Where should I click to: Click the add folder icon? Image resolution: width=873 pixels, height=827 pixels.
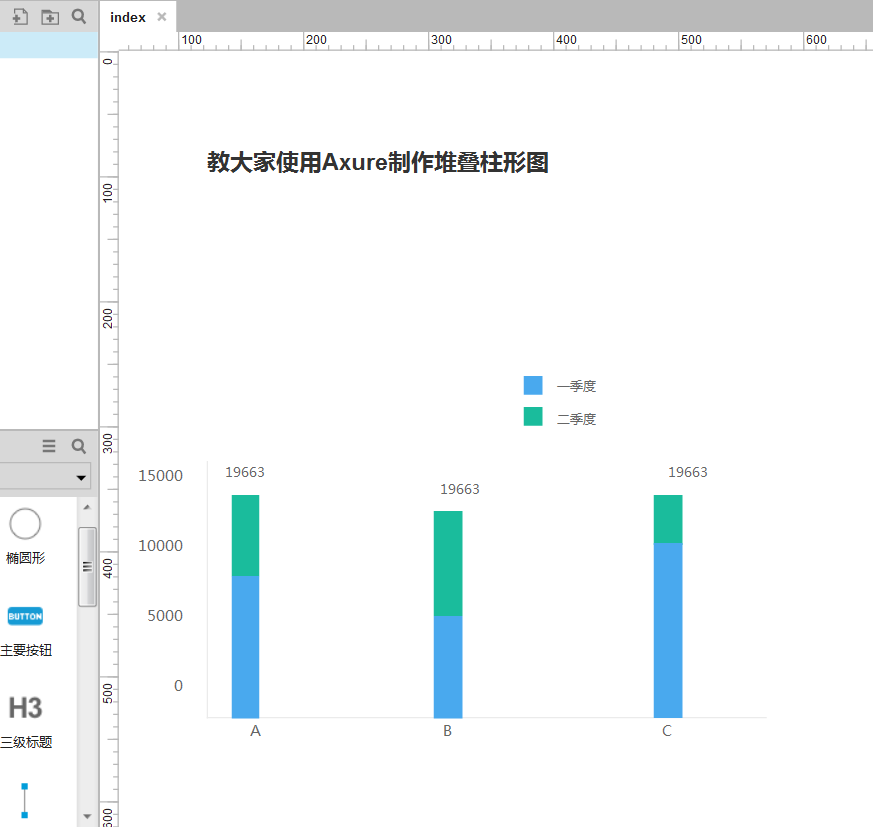[50, 17]
